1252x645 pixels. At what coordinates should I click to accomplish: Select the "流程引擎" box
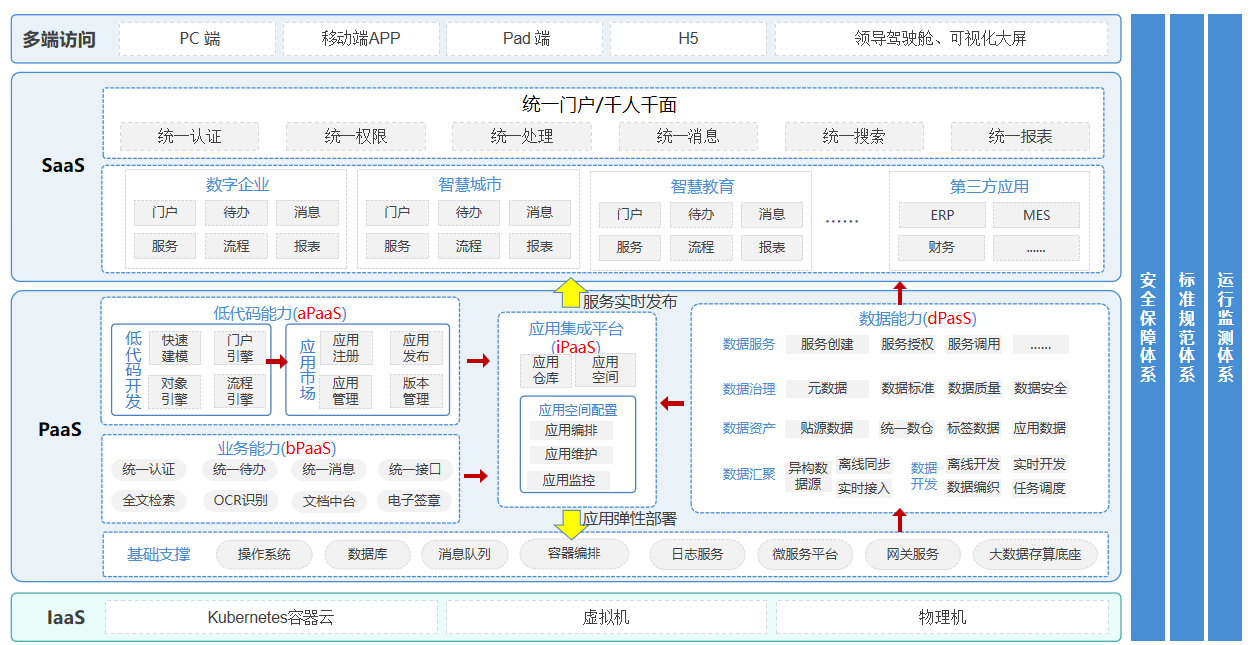(x=240, y=391)
